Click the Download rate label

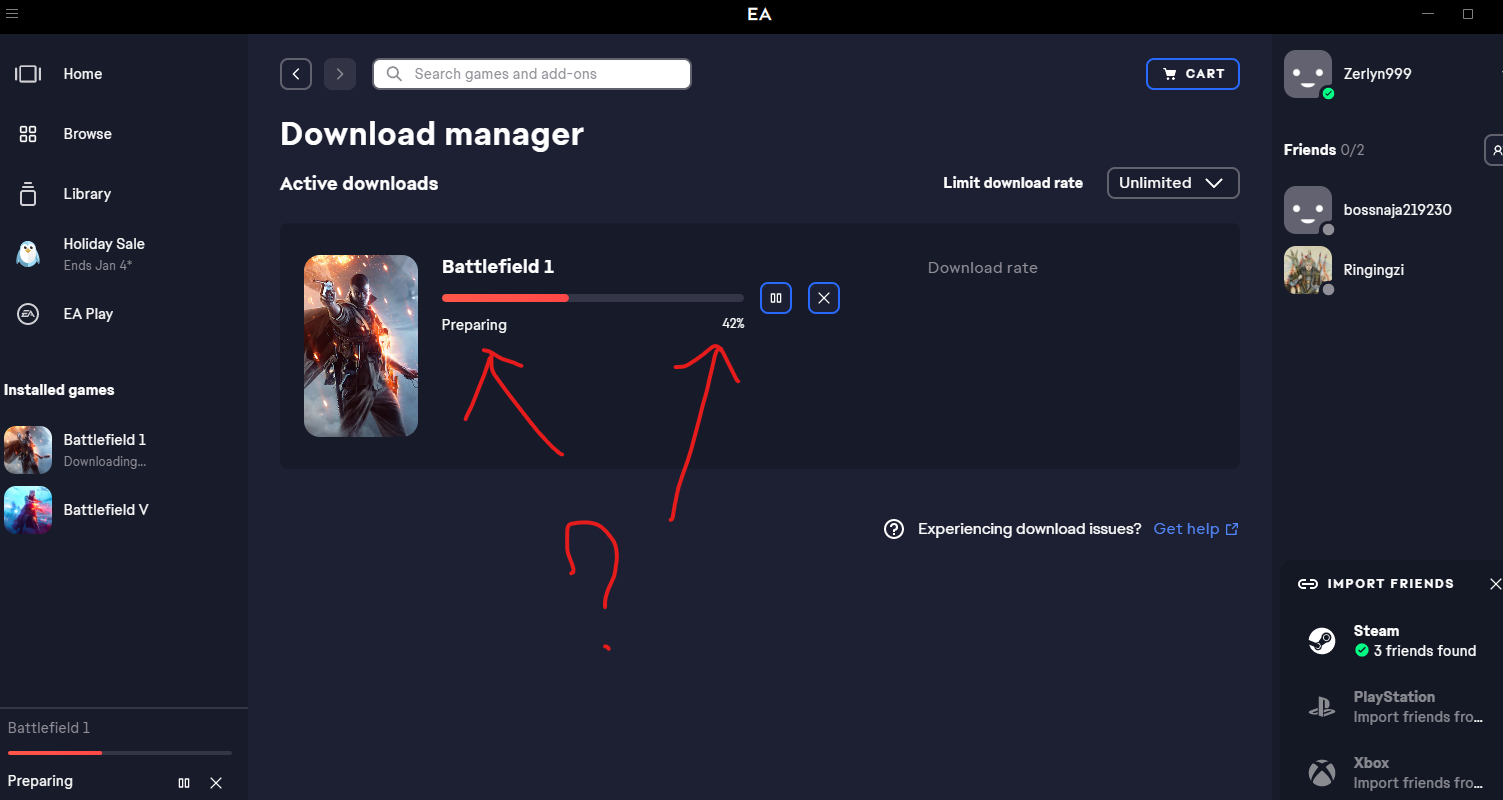(x=983, y=268)
